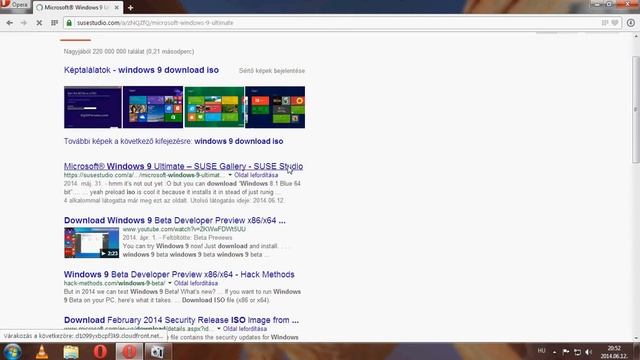Screen dimensions: 640x360
Task: Click youtube.com watch URL in second result
Action: pos(184,229)
